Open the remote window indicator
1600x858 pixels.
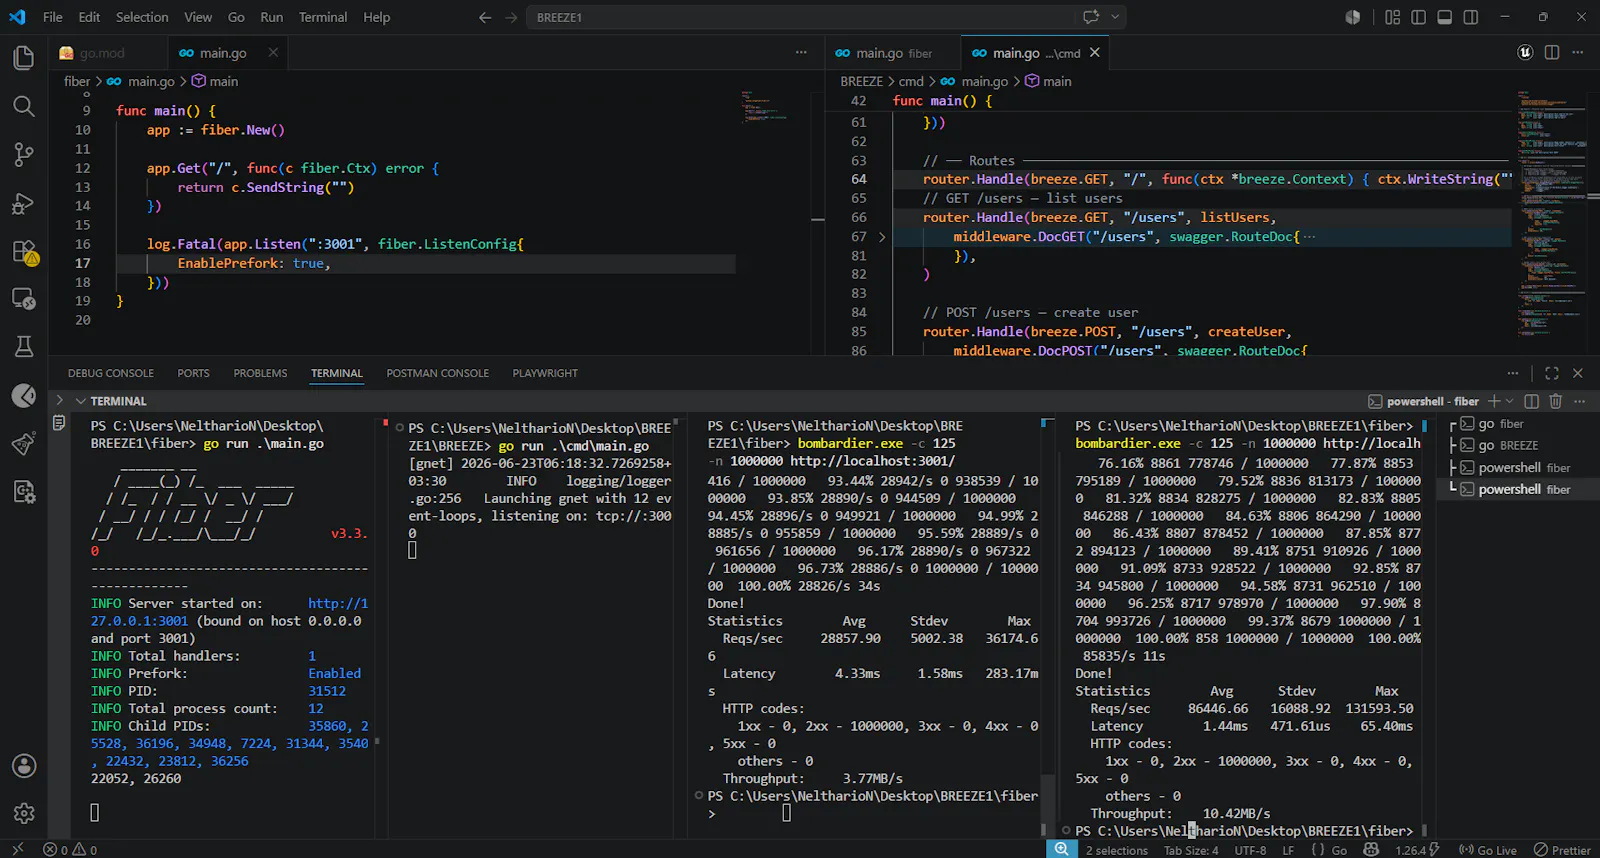pyautogui.click(x=17, y=849)
